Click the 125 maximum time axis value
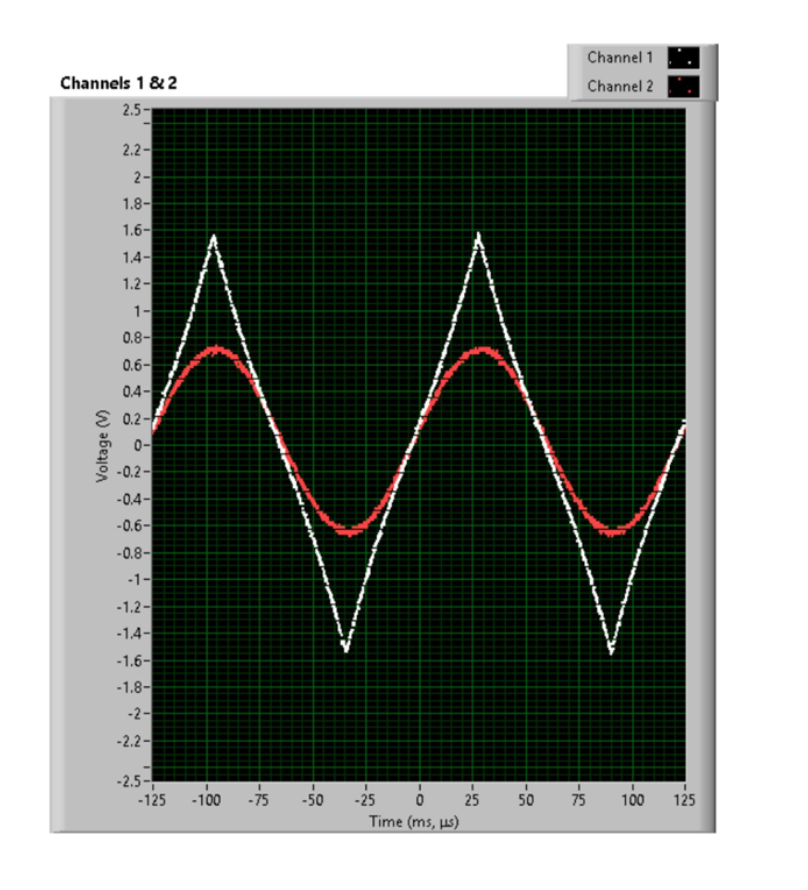 pyautogui.click(x=685, y=801)
